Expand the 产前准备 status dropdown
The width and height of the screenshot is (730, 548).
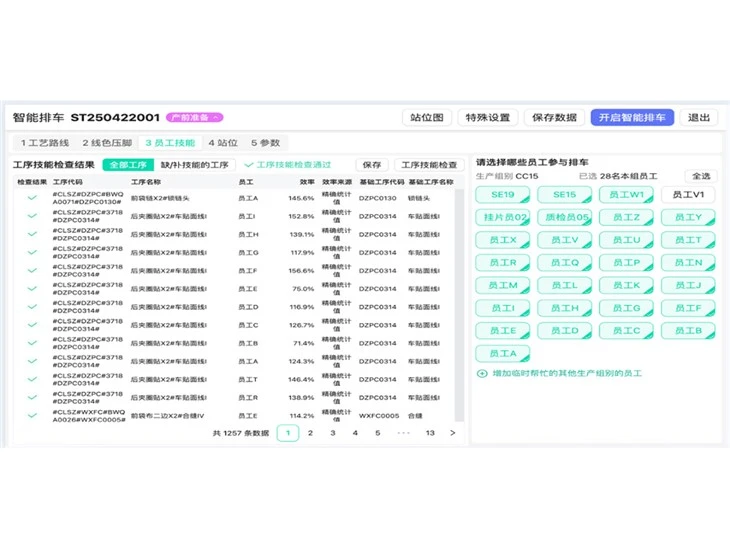tap(195, 117)
